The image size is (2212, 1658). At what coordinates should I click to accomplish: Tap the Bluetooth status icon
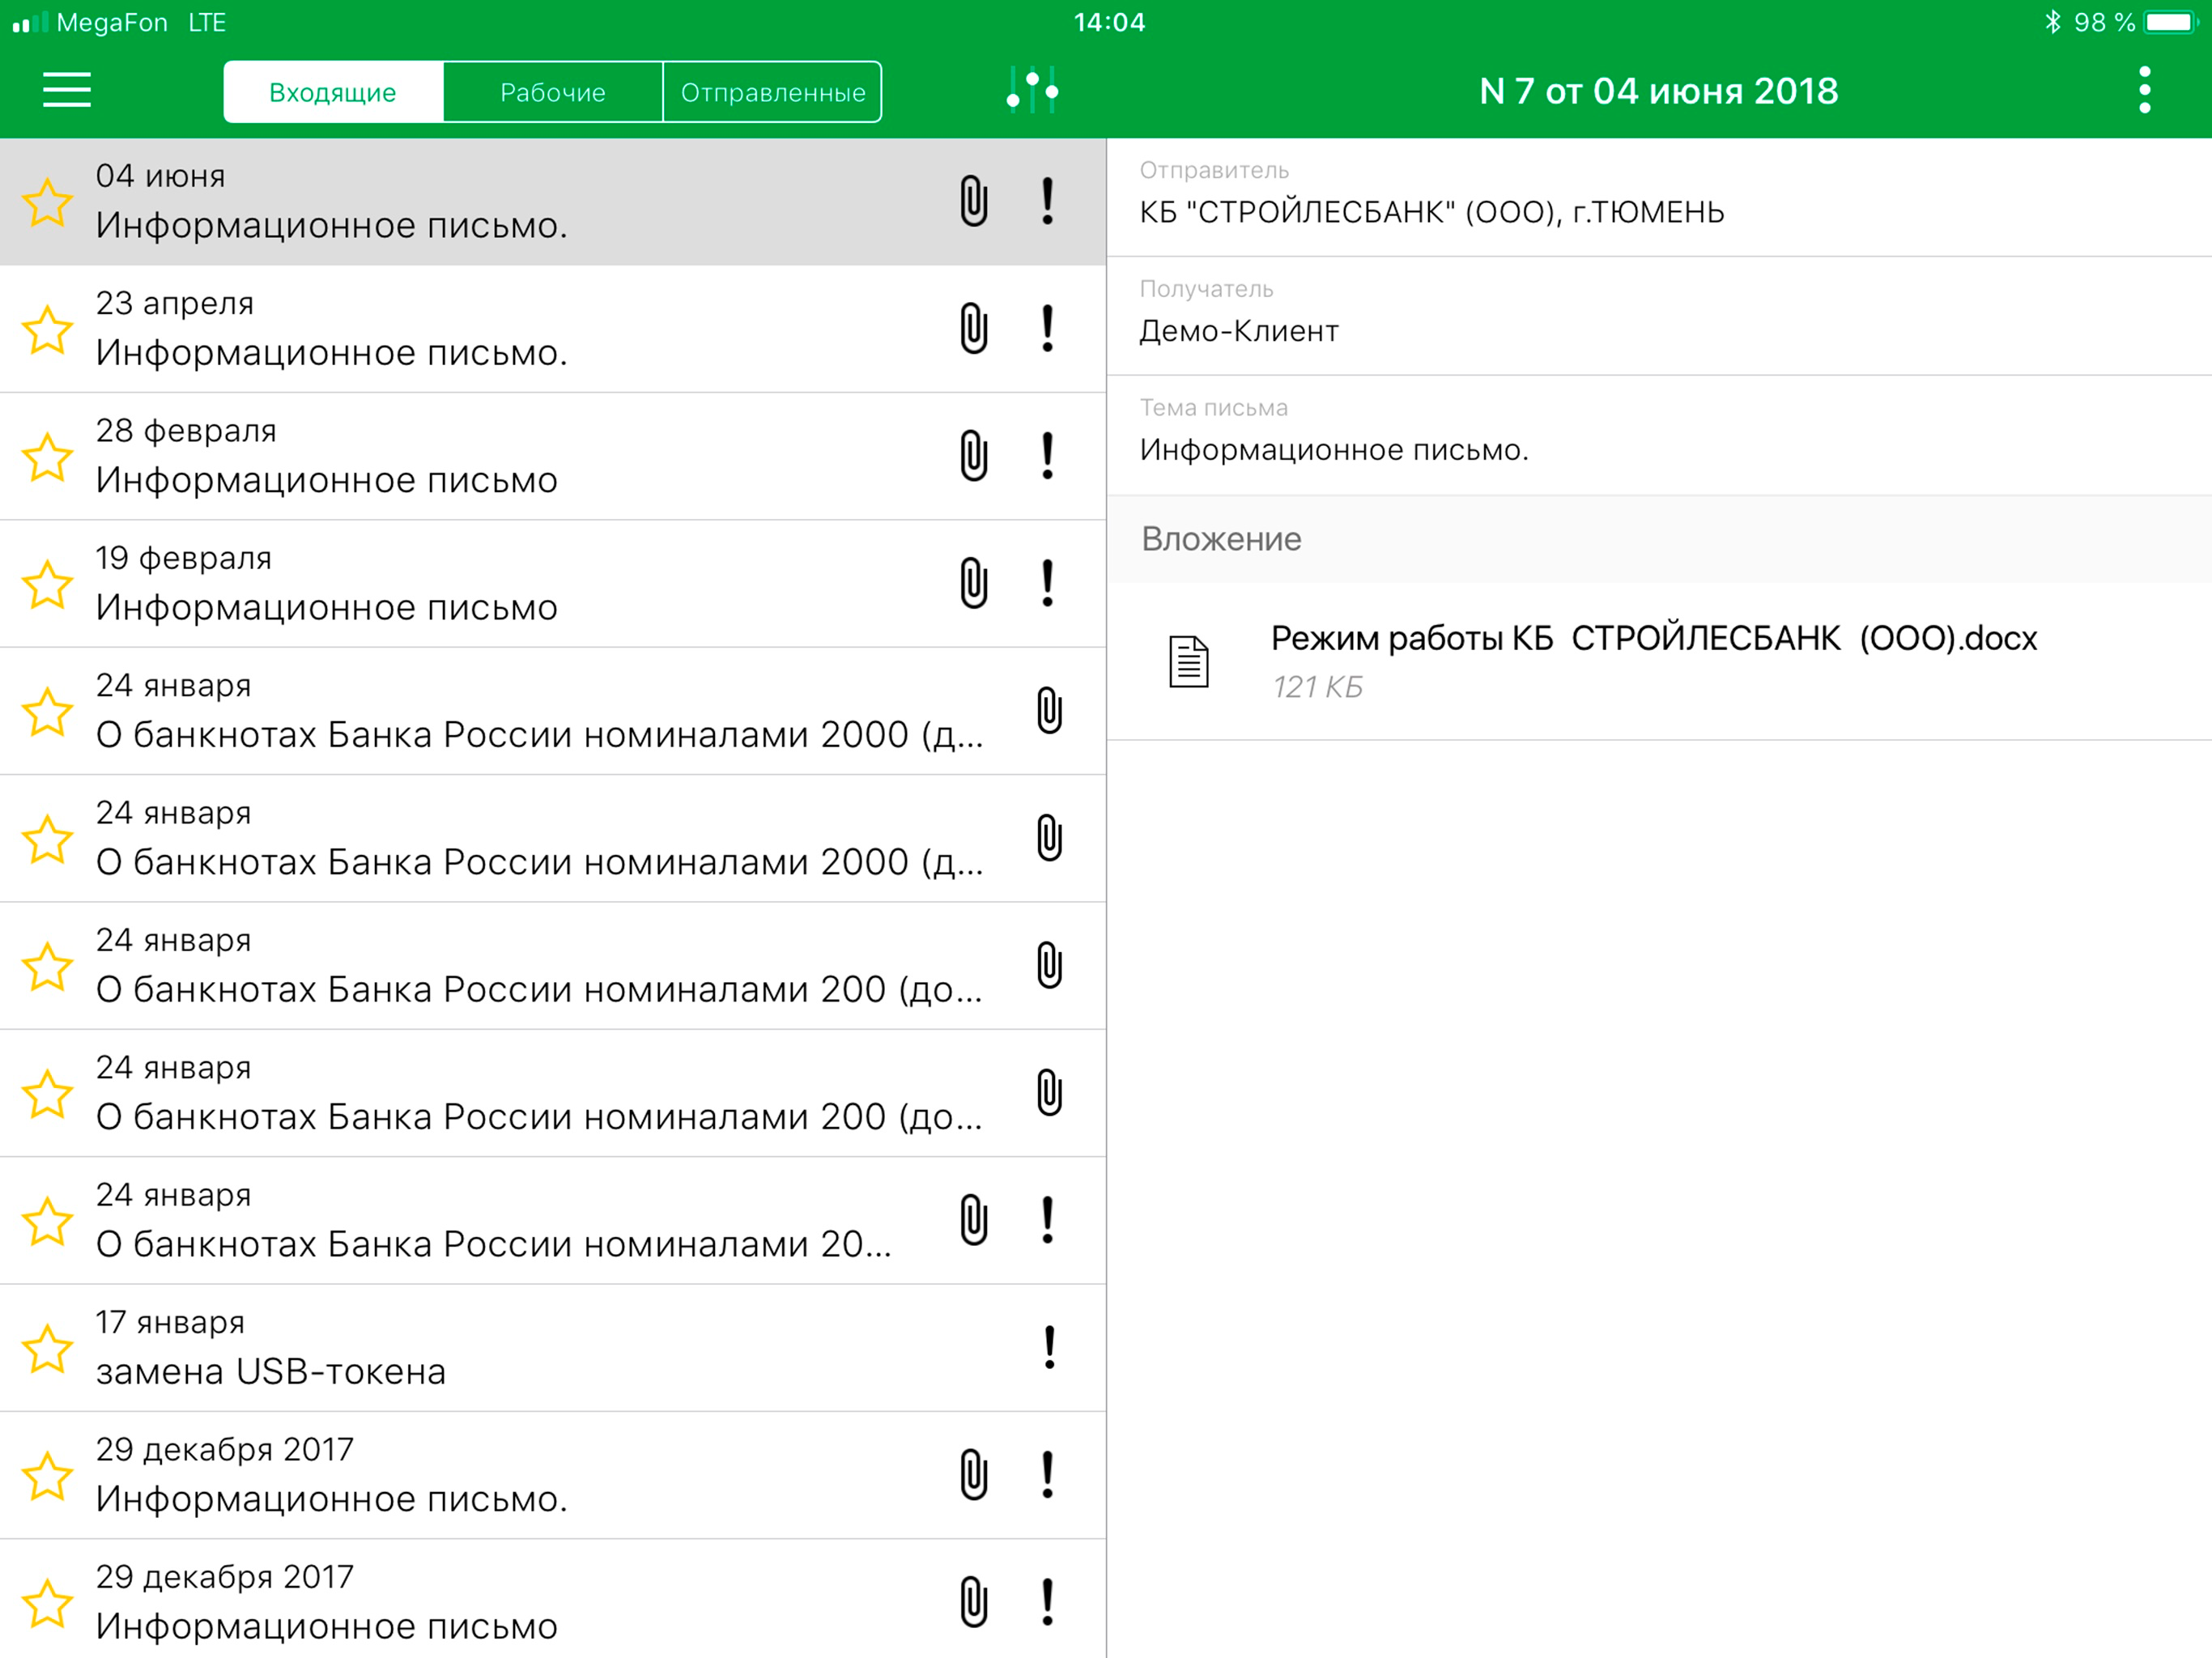click(x=2053, y=22)
